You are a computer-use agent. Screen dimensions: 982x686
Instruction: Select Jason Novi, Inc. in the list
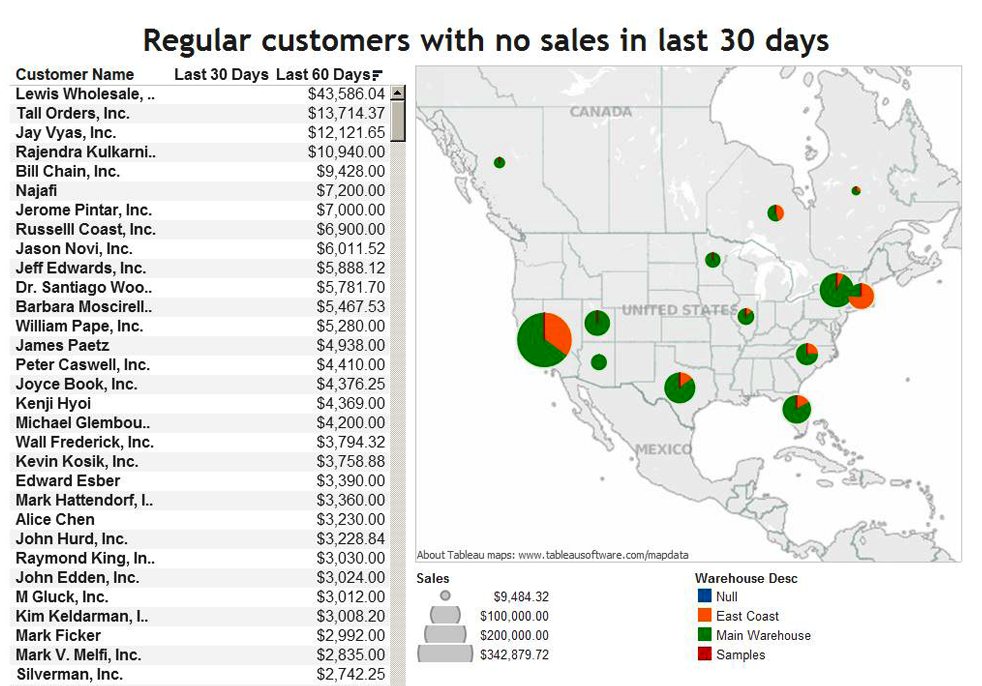coord(74,249)
